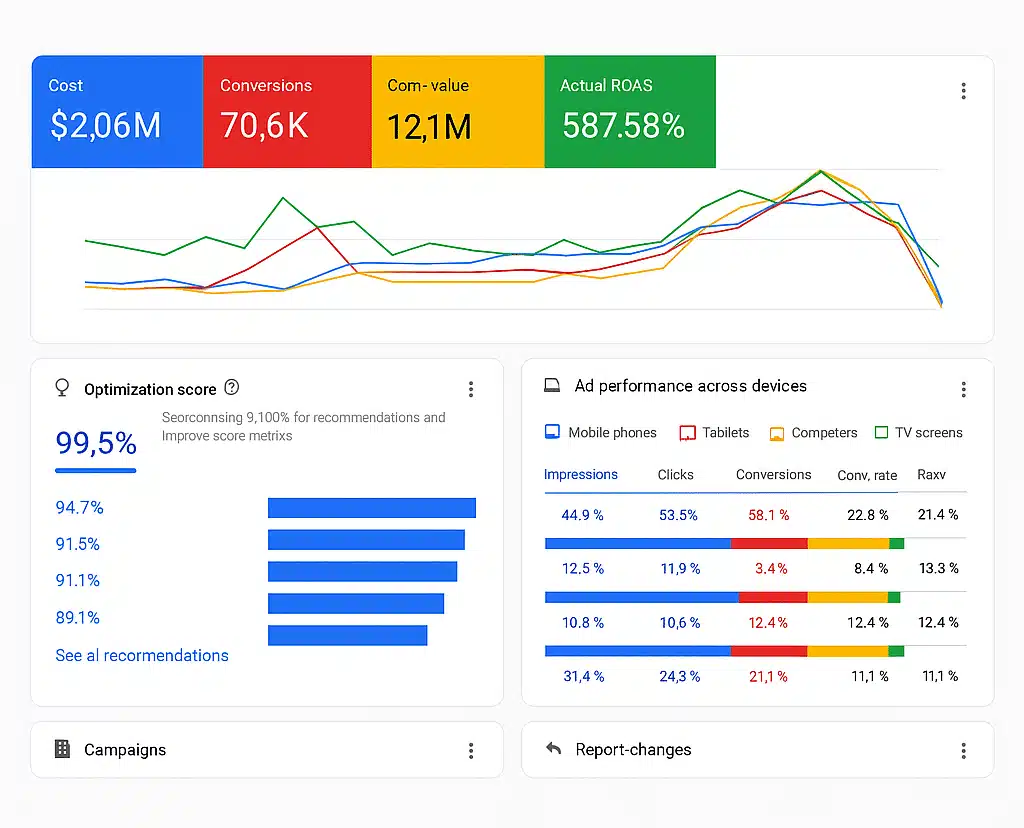The width and height of the screenshot is (1024, 828).
Task: Toggle the Tabilets legend checkbox
Action: tap(687, 433)
